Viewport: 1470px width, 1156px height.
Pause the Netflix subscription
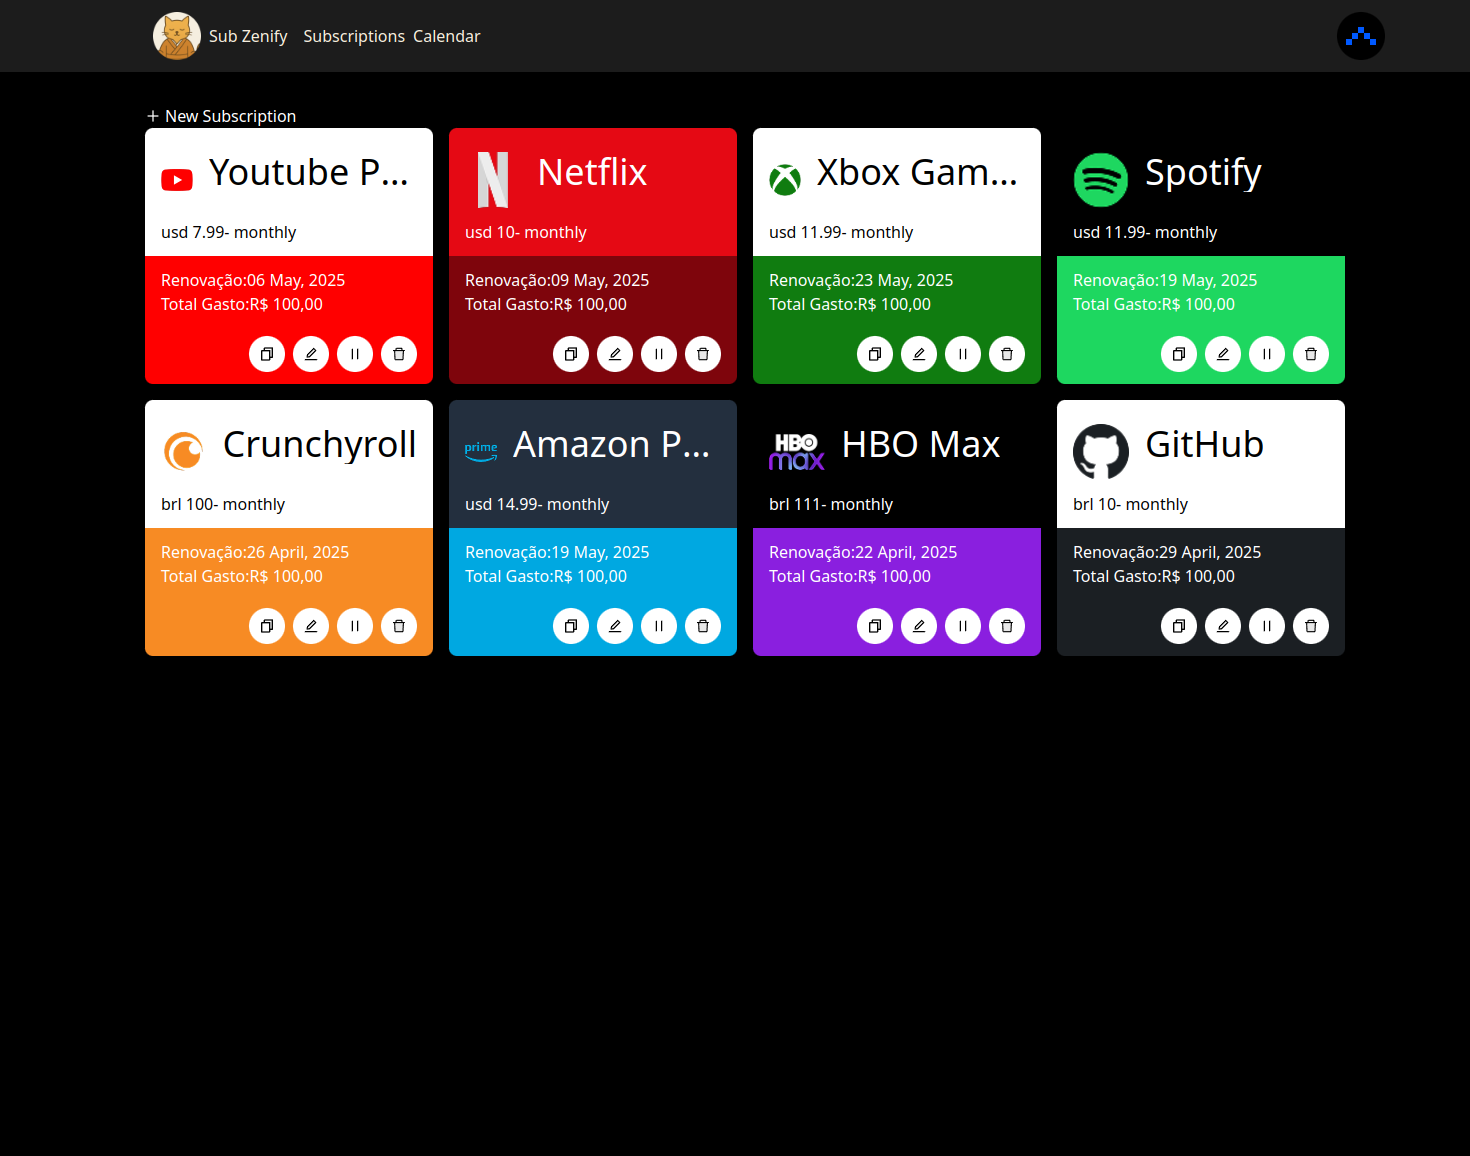pyautogui.click(x=658, y=354)
